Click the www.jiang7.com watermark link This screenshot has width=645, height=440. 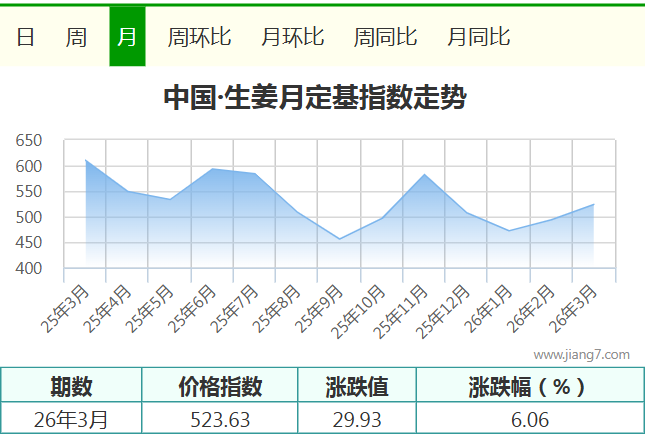(x=581, y=354)
